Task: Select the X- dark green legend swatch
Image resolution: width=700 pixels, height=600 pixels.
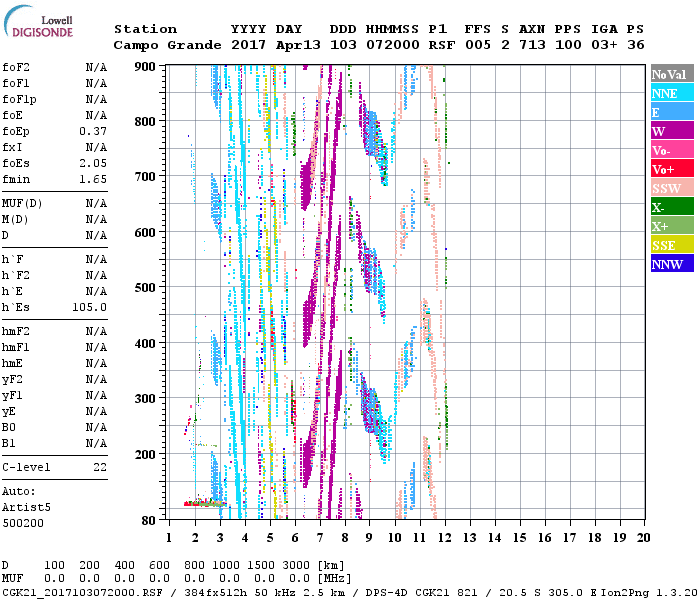Action: coord(672,206)
